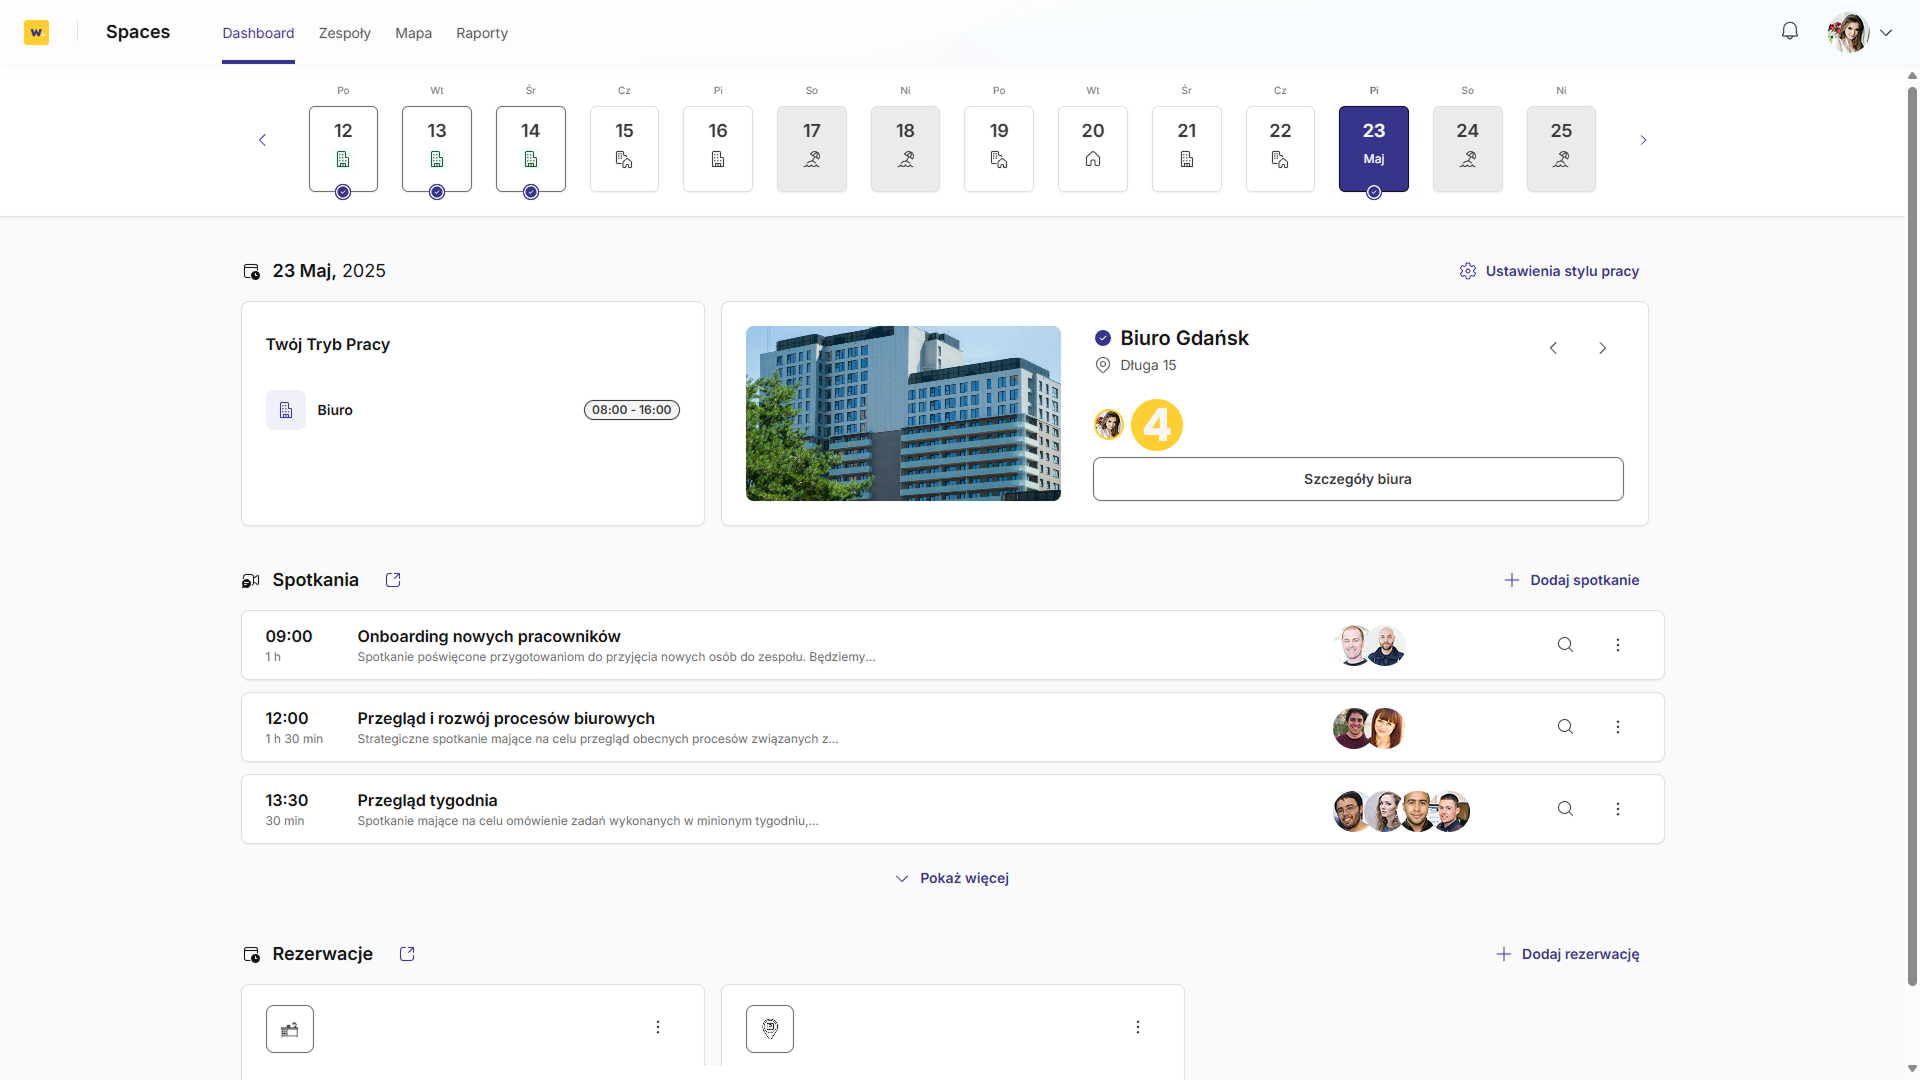Switch to the Dashboard tab
This screenshot has height=1080, width=1920.
(258, 33)
